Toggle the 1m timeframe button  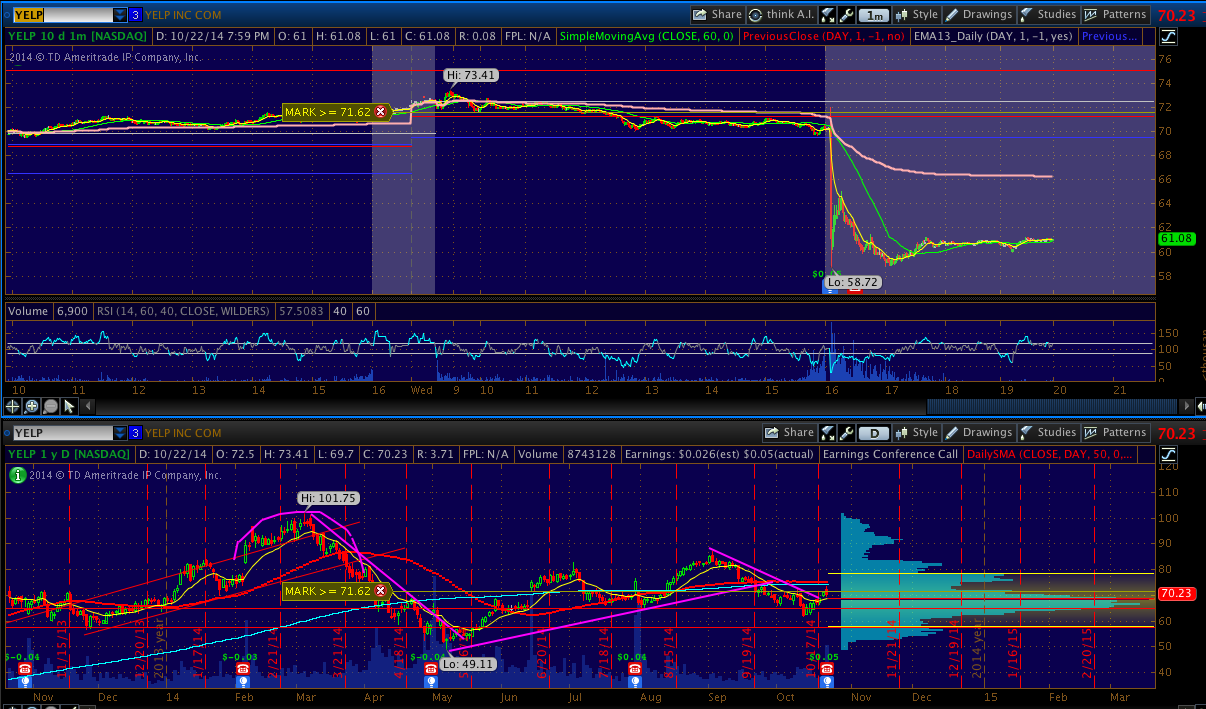tap(874, 15)
